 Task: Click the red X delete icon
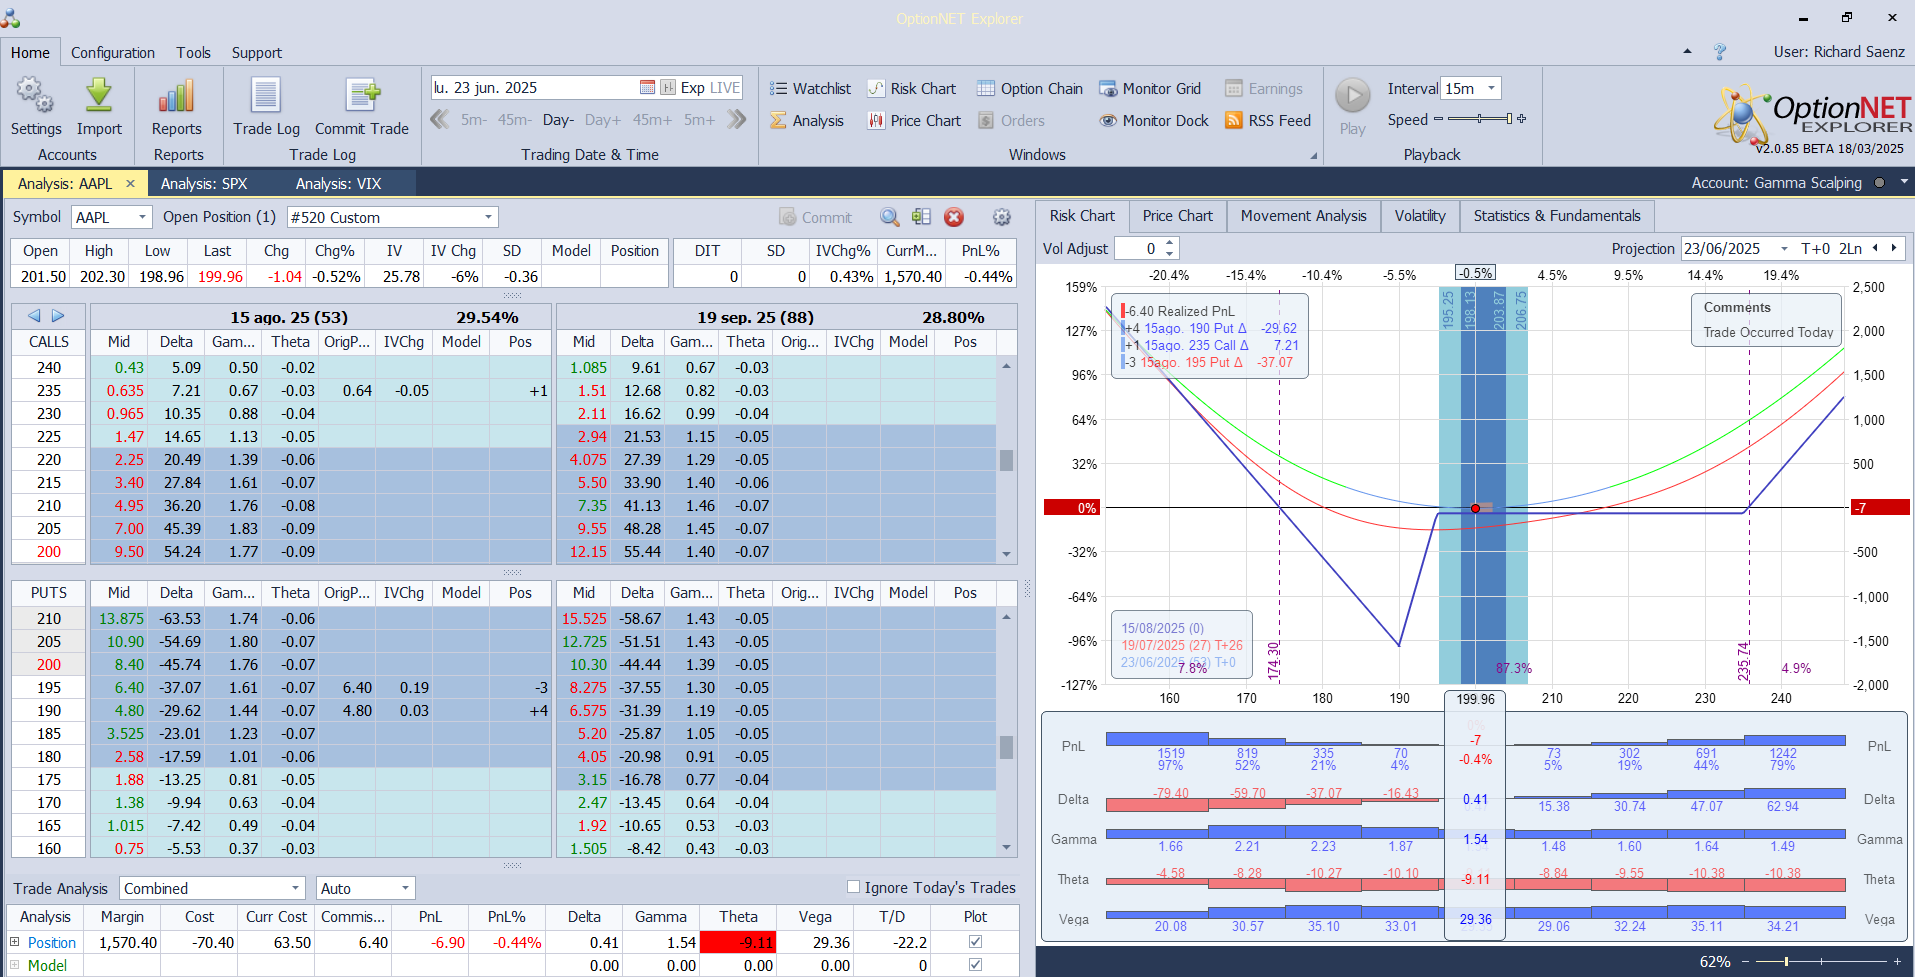pos(954,217)
